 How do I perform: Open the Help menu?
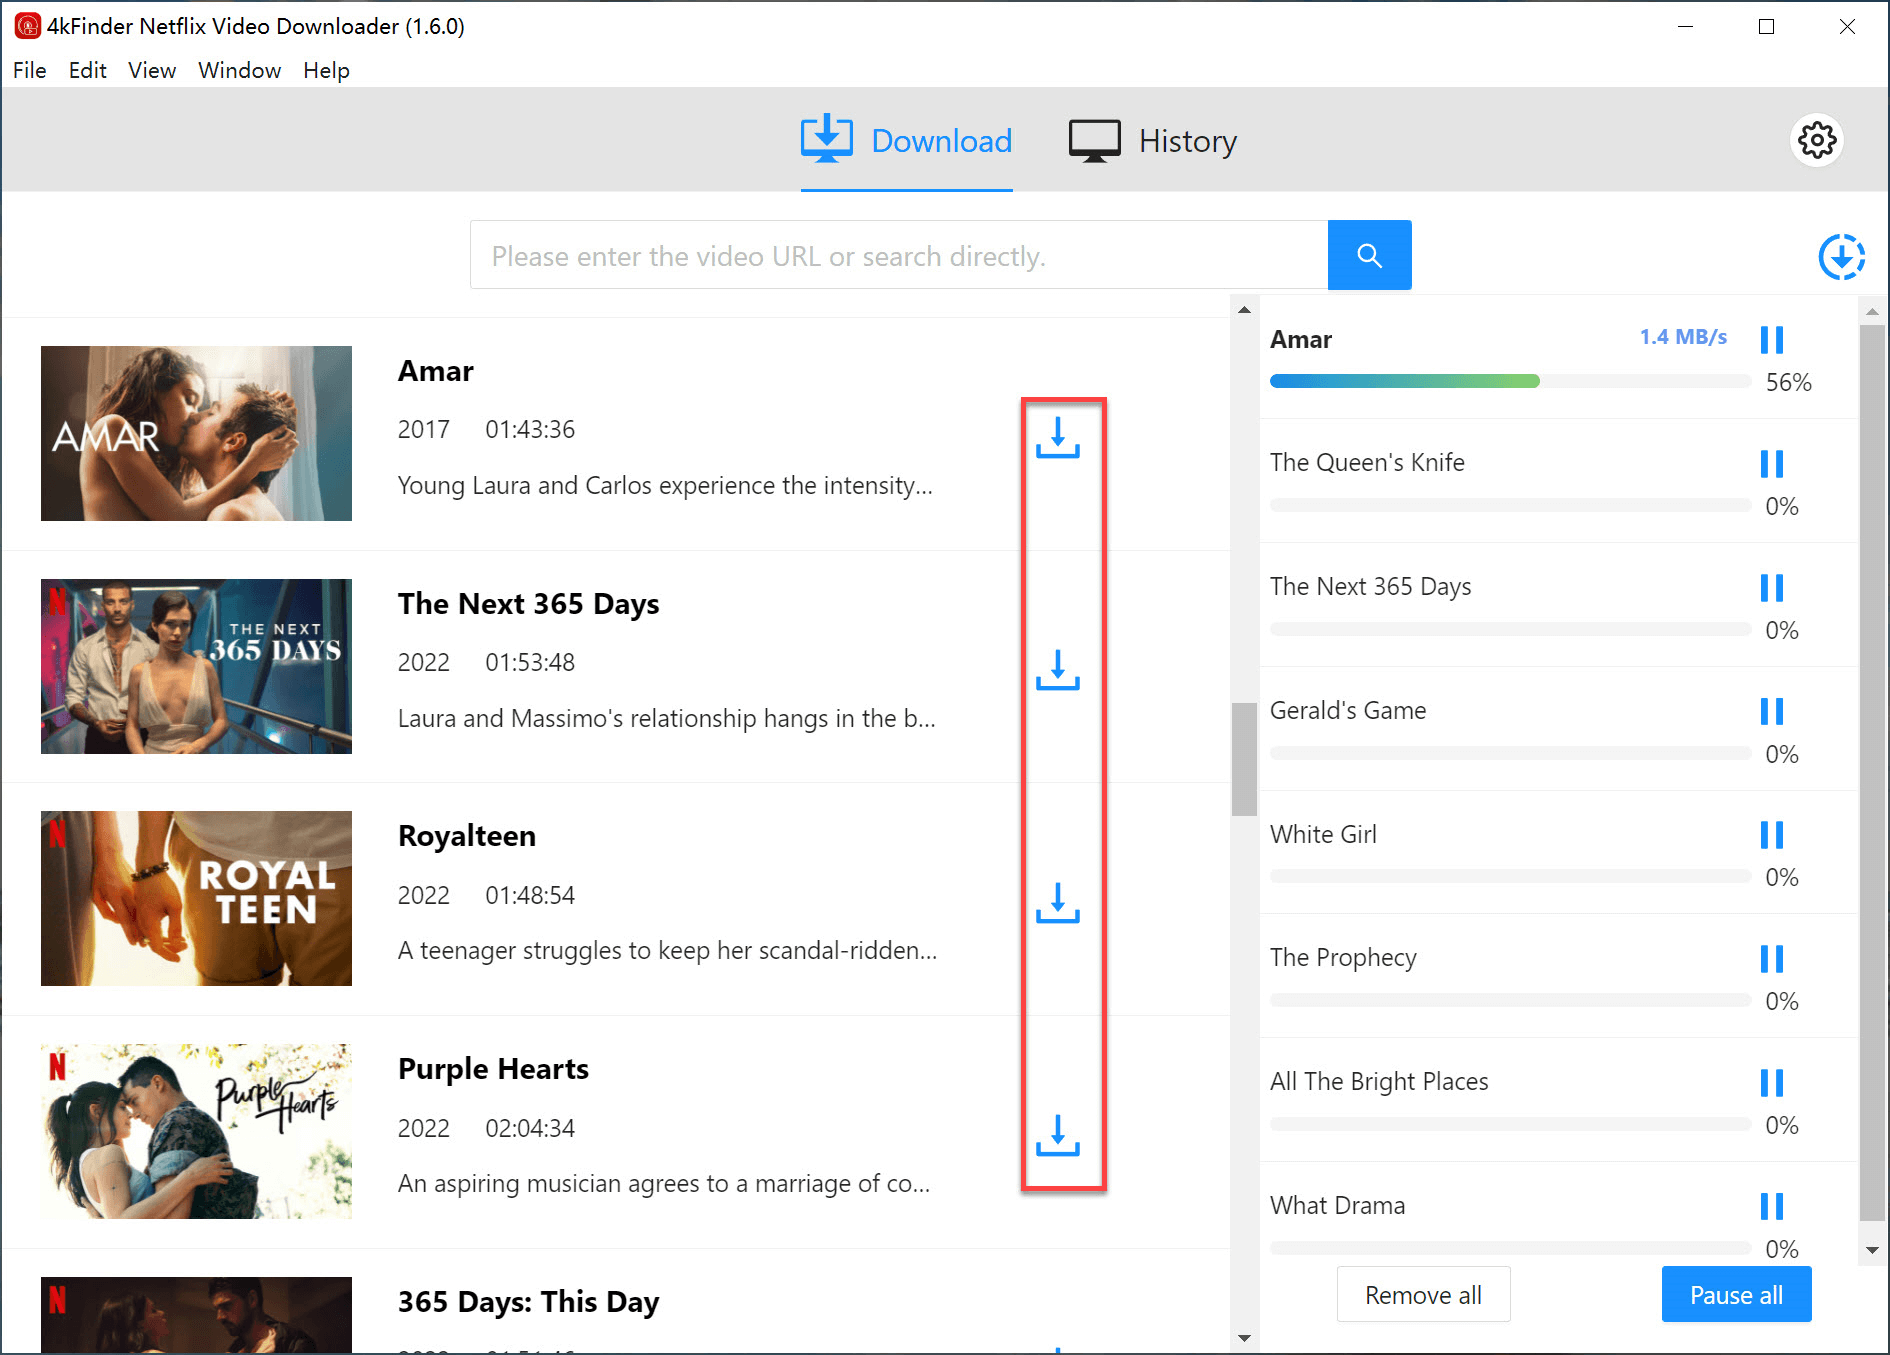327,70
